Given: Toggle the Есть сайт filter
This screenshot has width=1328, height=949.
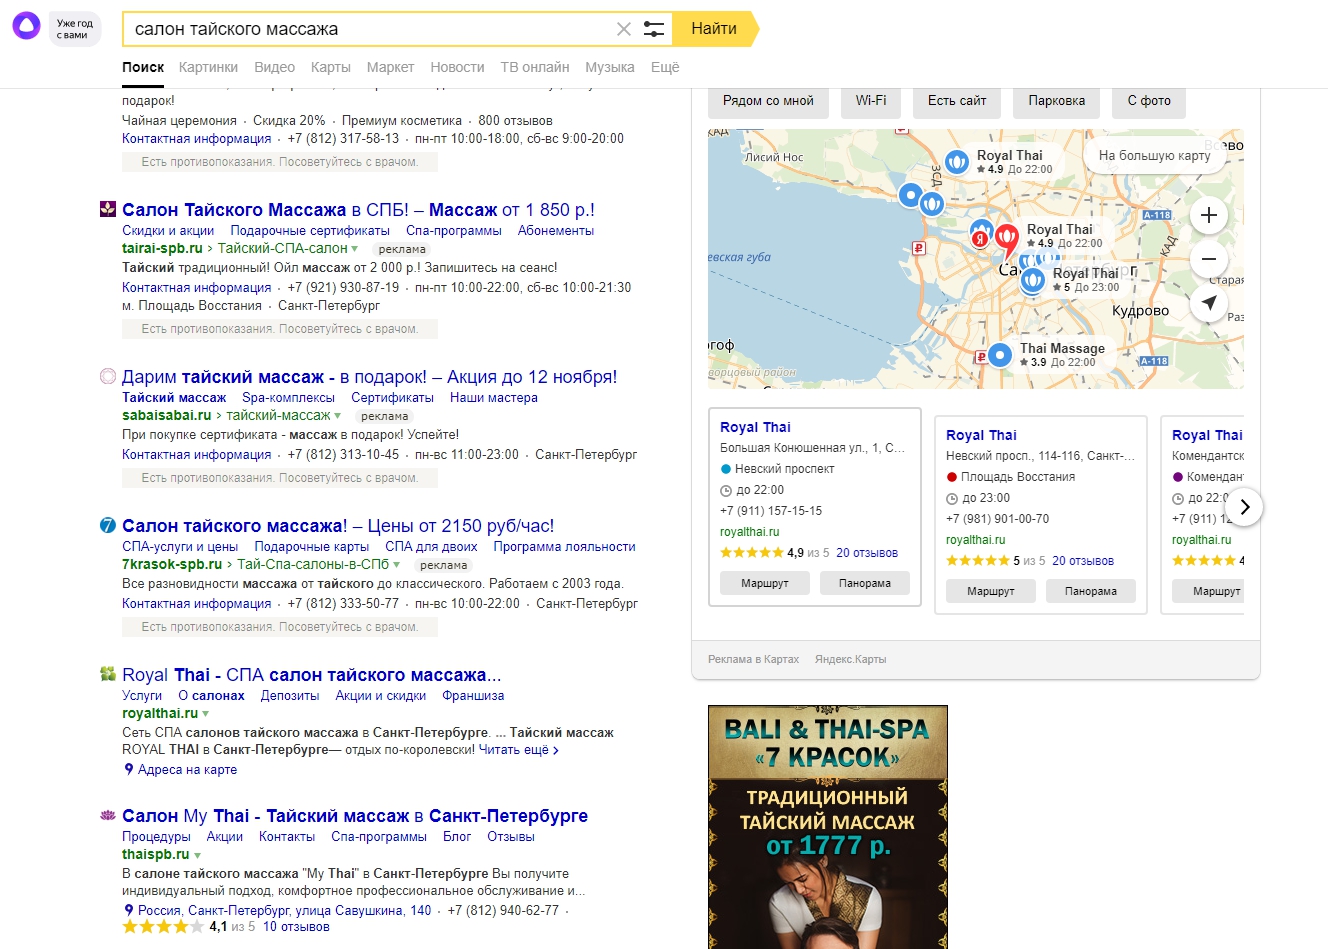Looking at the screenshot, I should (957, 101).
